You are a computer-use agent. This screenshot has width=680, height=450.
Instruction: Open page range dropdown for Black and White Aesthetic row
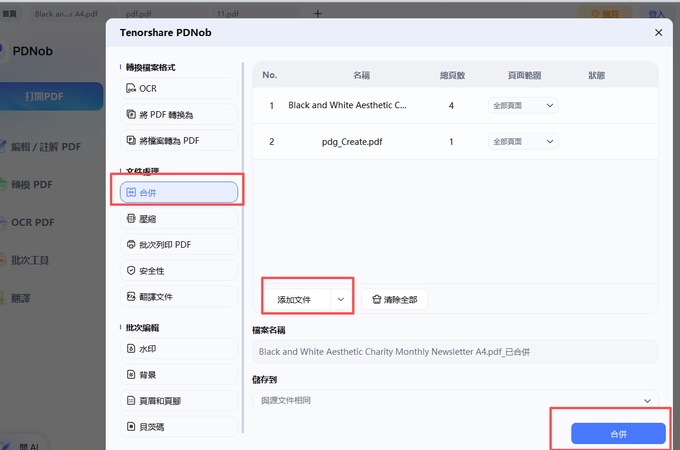pyautogui.click(x=523, y=105)
